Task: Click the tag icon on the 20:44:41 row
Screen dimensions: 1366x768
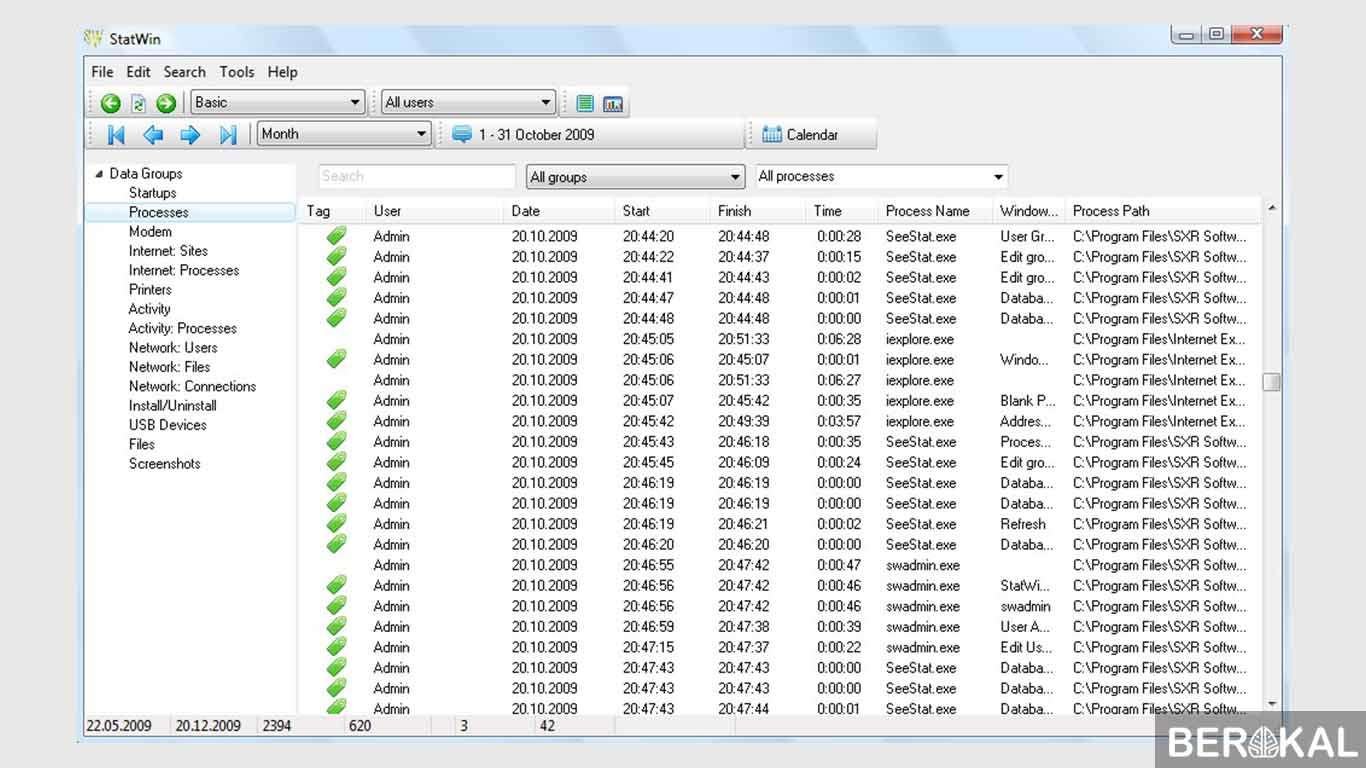Action: point(337,277)
